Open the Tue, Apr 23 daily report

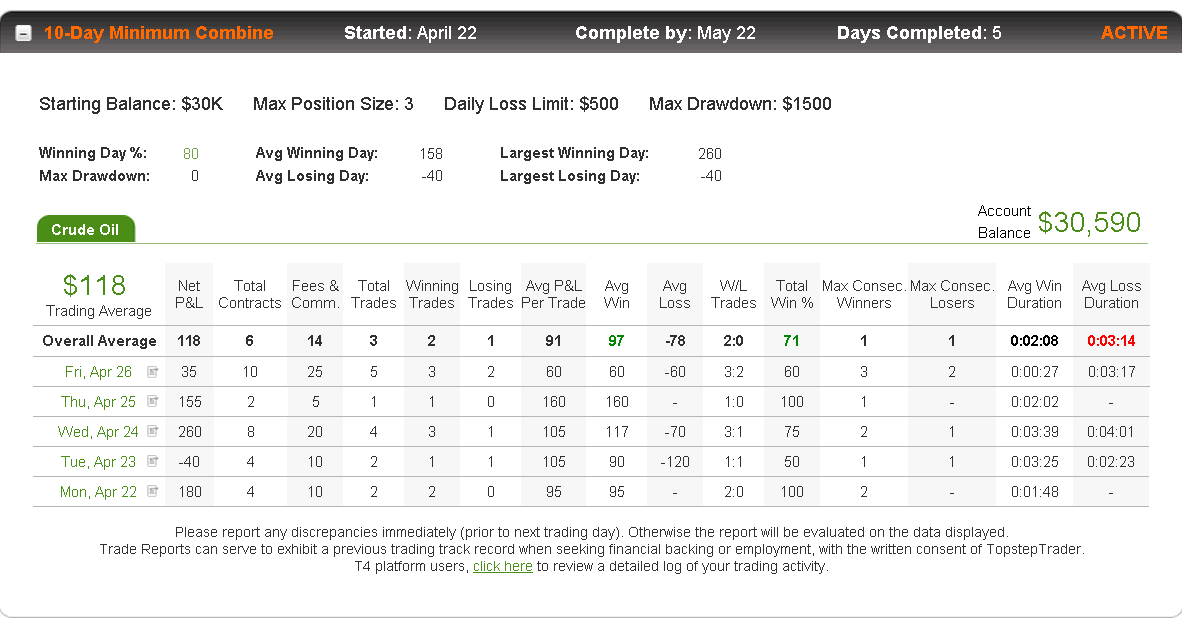98,461
